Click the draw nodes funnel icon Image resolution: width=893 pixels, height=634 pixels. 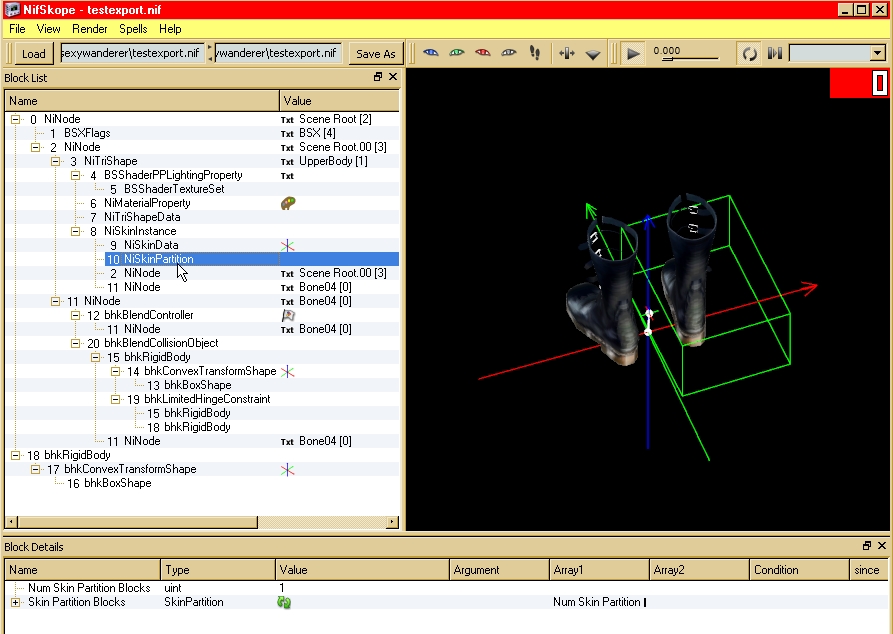[593, 55]
